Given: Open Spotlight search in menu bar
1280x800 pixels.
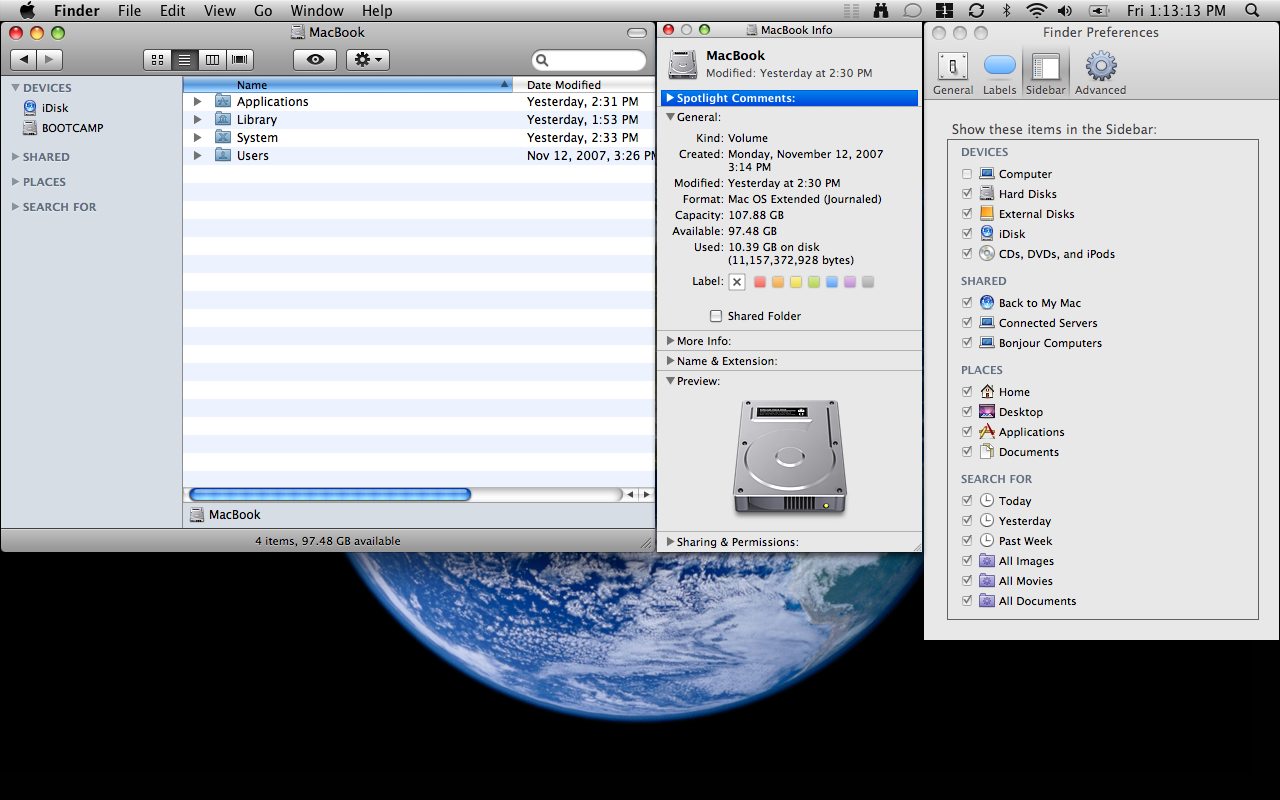Looking at the screenshot, I should [x=1252, y=11].
